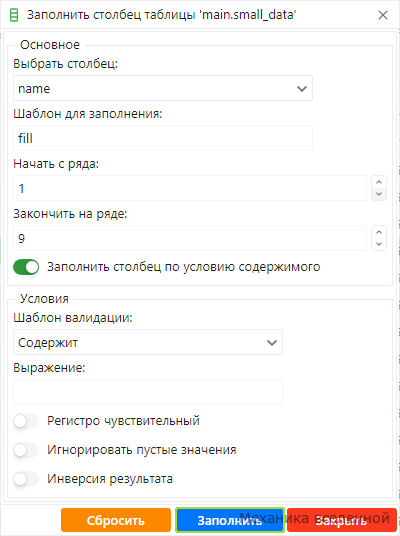Decrease the 'Начать с ряда' value with down arrow

379,194
